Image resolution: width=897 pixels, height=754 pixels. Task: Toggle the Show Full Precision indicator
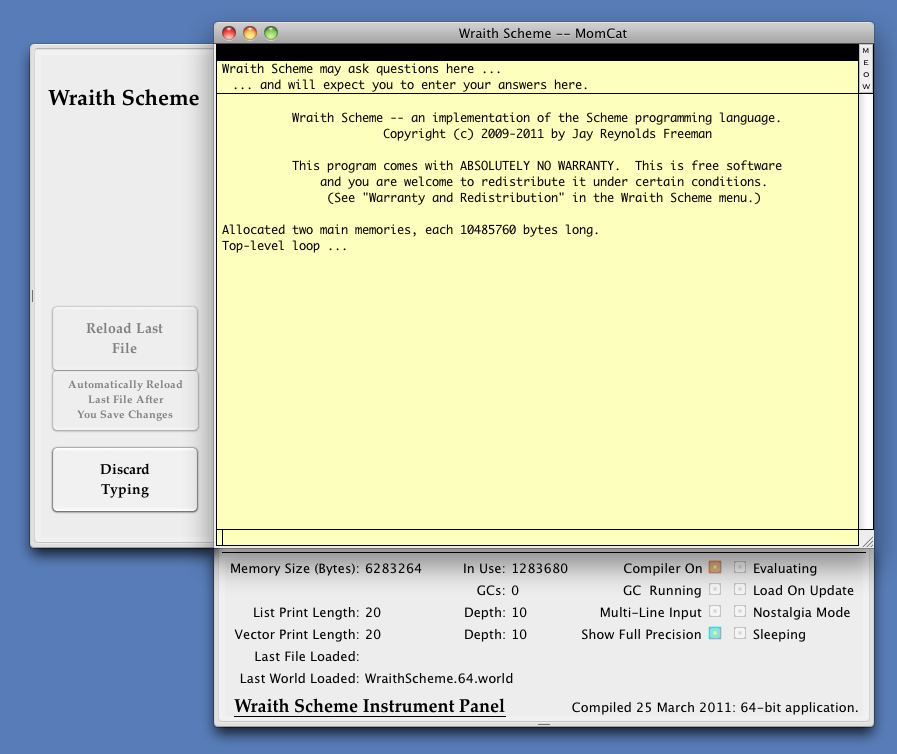coord(715,634)
